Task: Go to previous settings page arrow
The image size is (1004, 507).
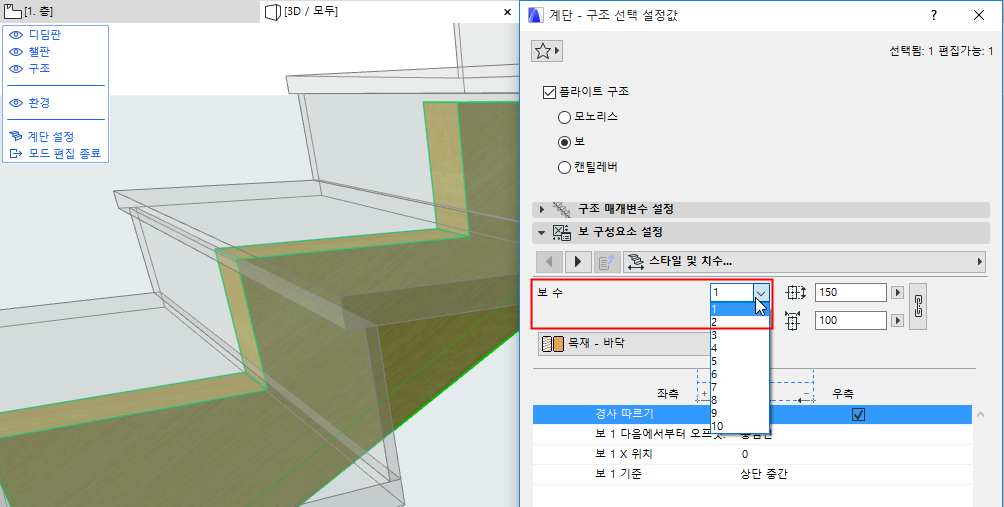Action: coord(549,261)
